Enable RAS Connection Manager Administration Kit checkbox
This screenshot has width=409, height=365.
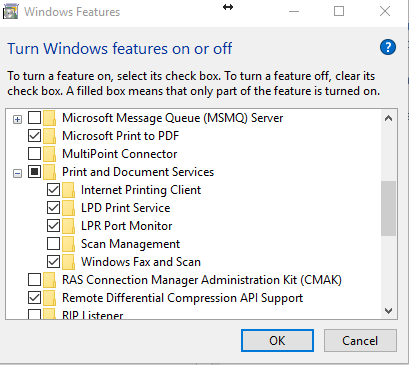pos(34,280)
